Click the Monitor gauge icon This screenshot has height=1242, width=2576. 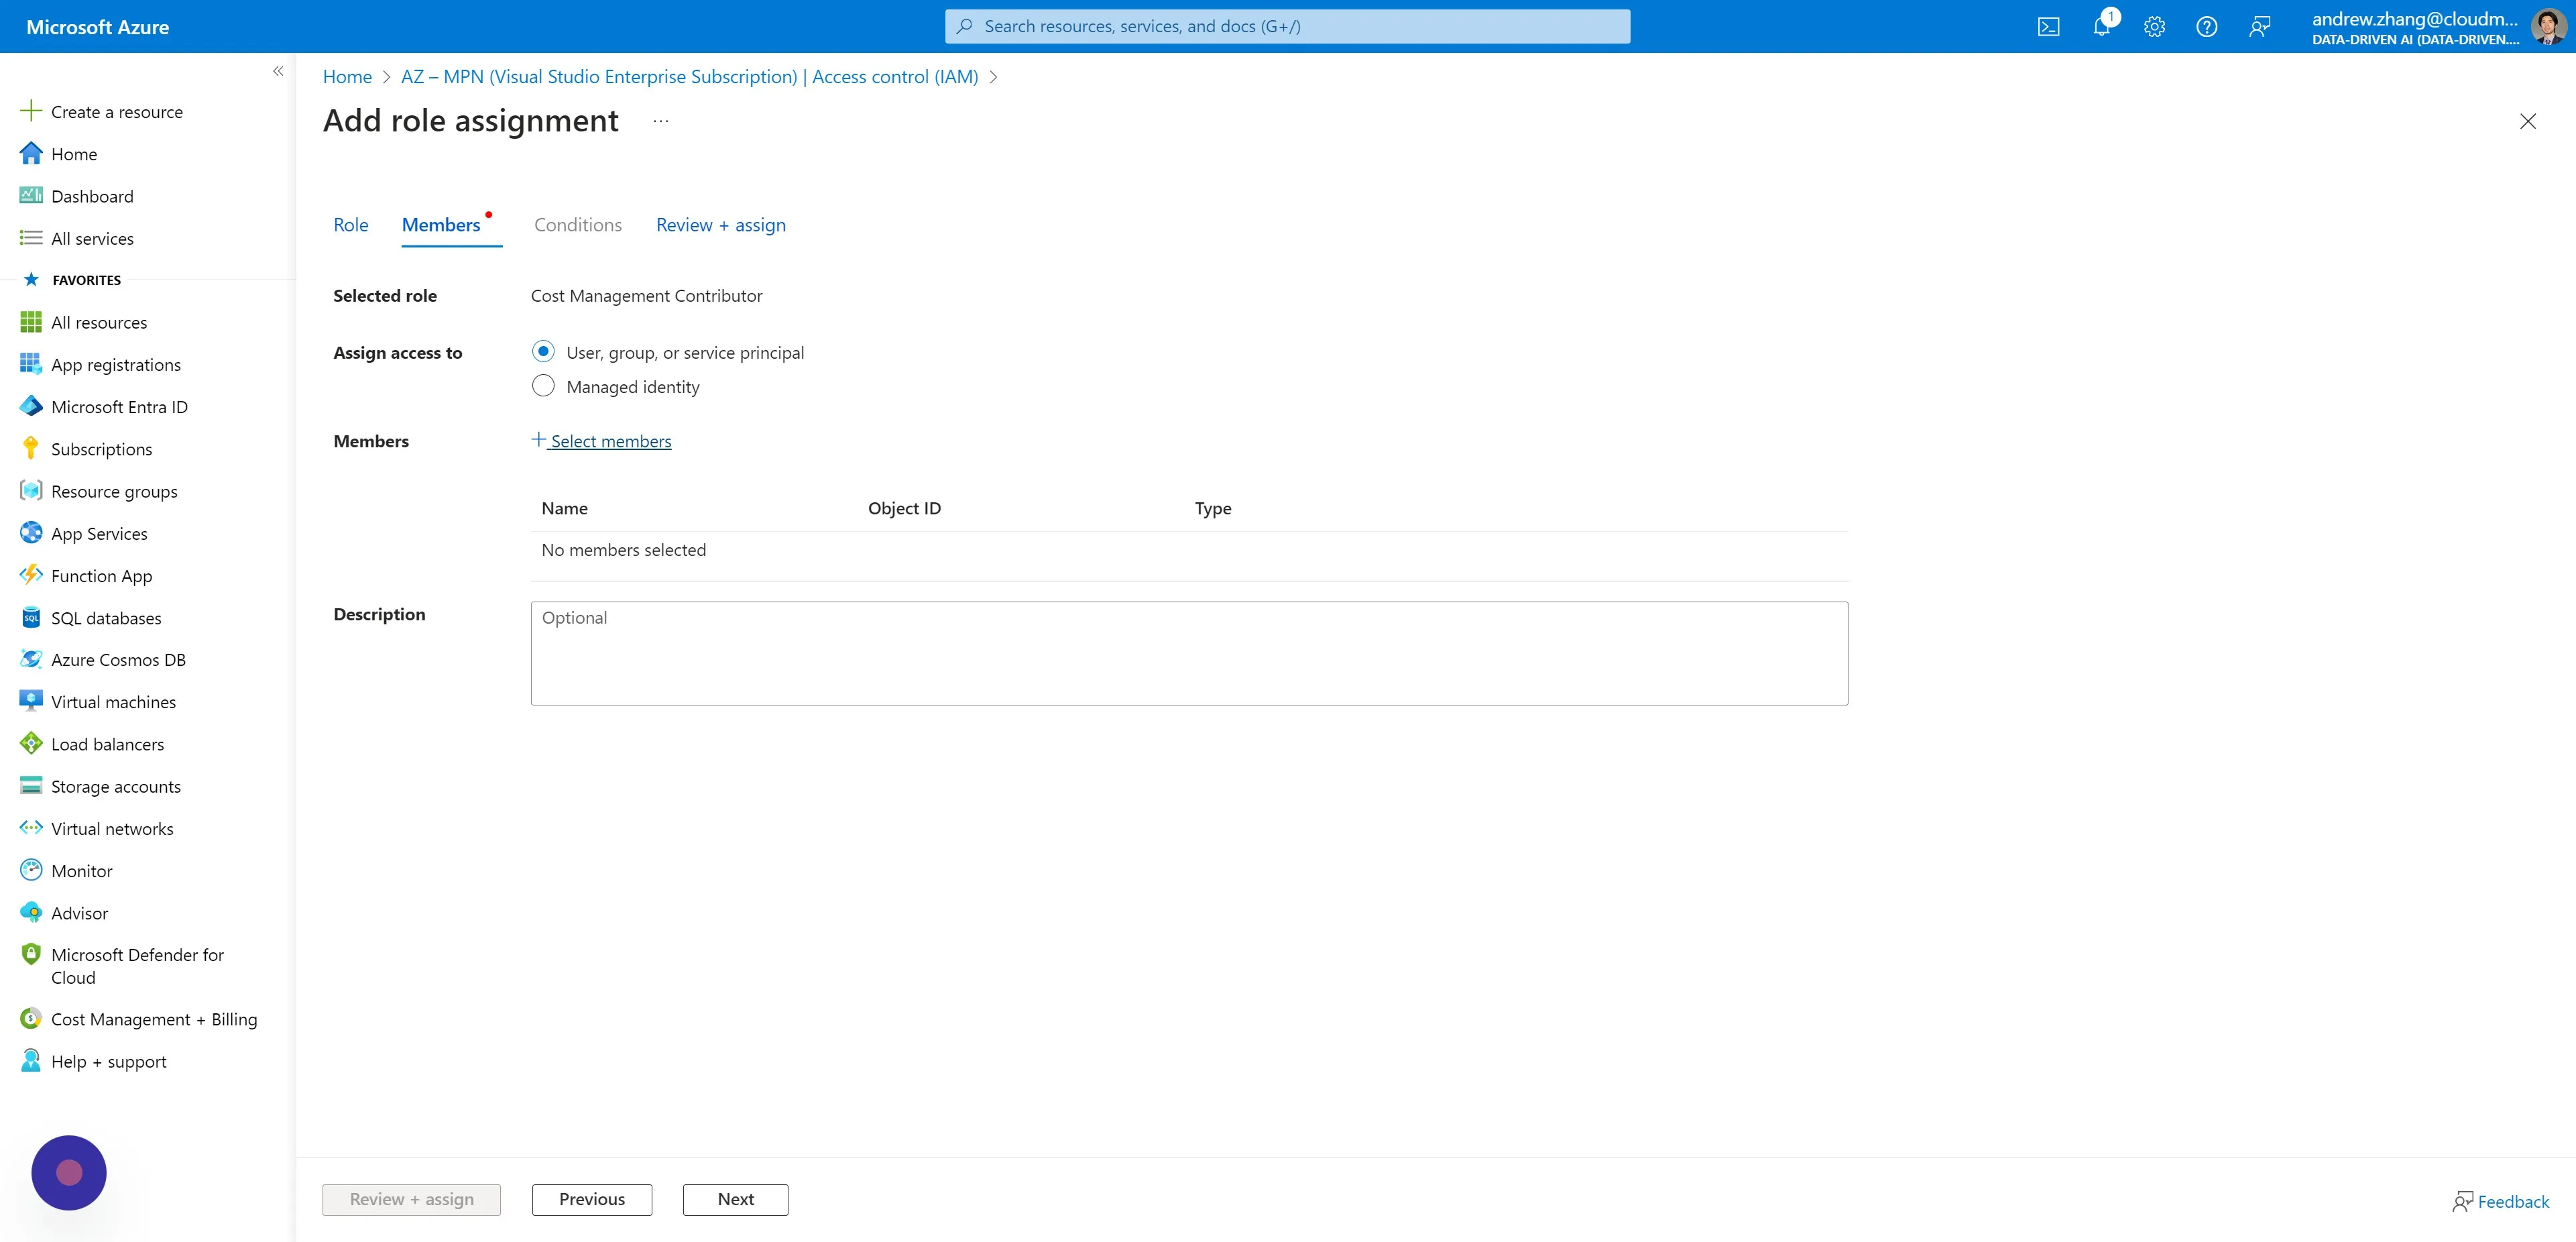point(31,870)
